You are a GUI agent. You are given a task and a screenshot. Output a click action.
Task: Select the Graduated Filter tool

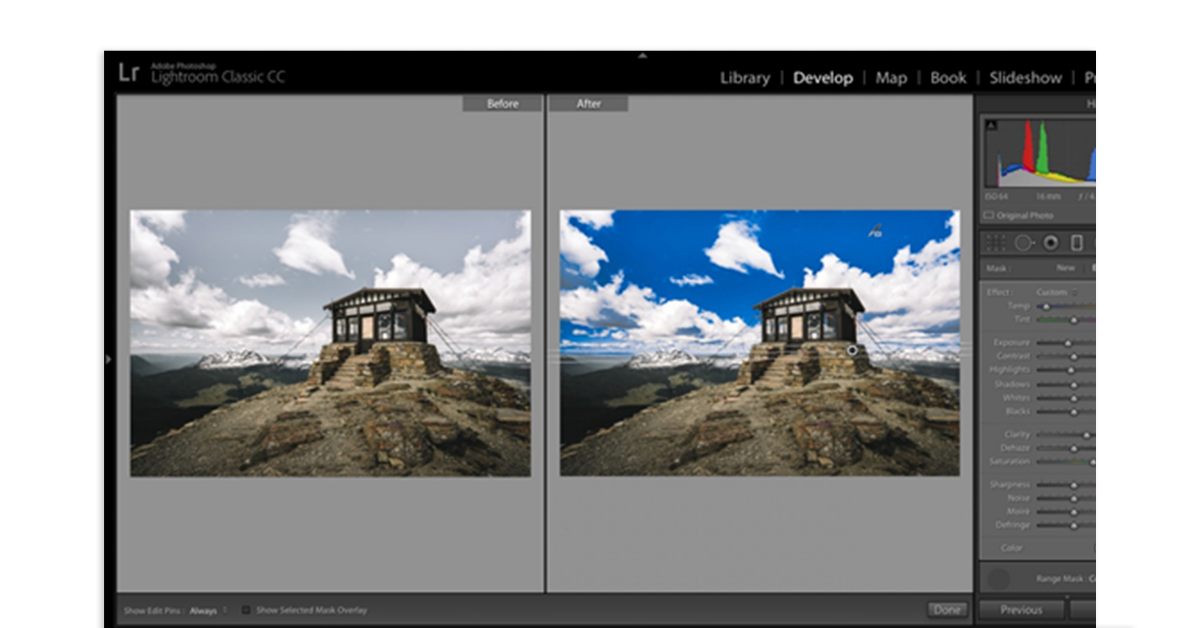(1077, 242)
